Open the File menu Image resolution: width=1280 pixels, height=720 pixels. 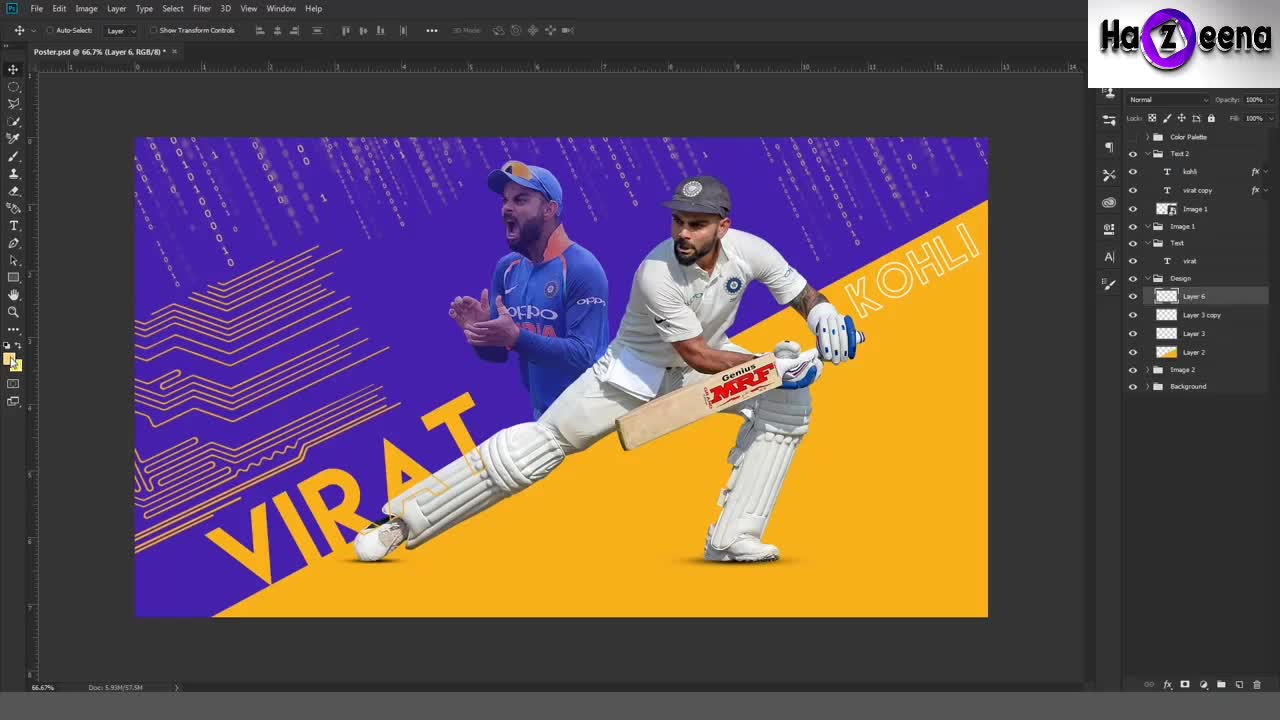pyautogui.click(x=36, y=9)
